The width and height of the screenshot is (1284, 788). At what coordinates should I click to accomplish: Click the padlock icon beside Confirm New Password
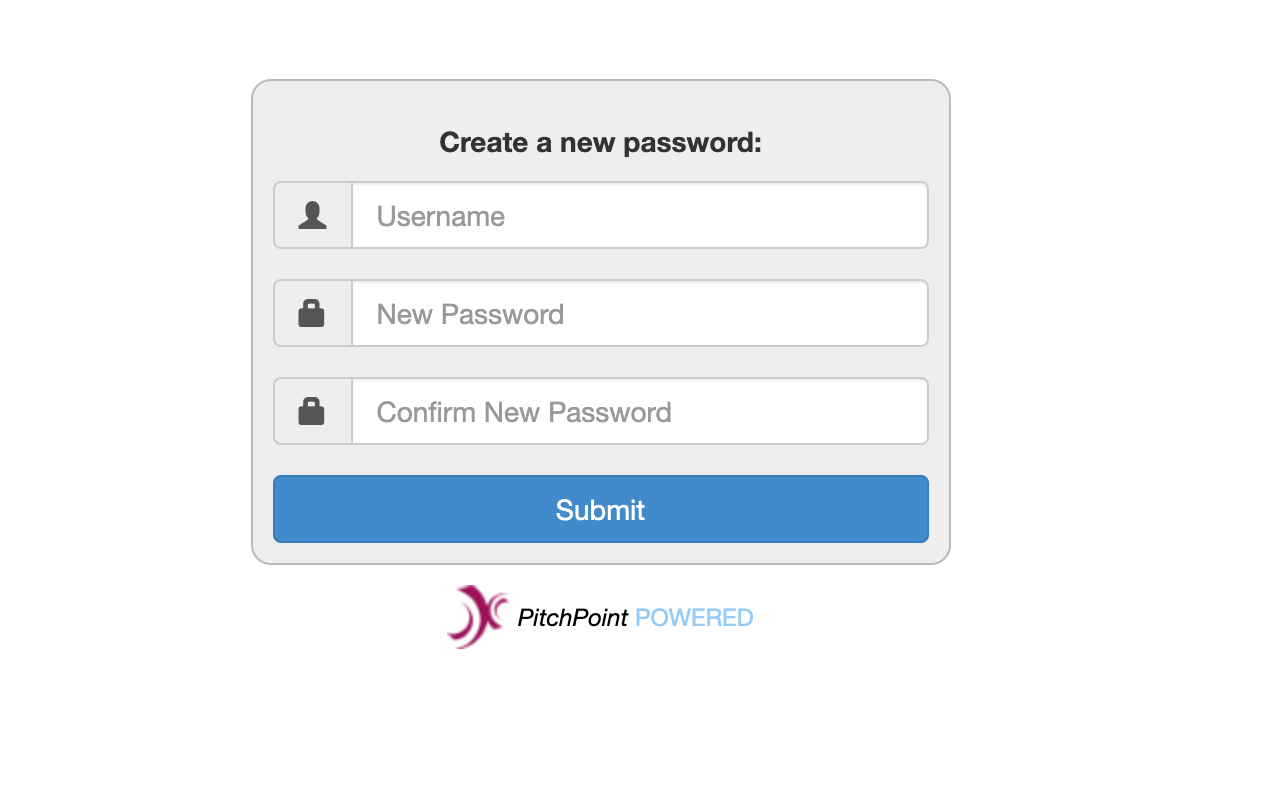pos(311,410)
